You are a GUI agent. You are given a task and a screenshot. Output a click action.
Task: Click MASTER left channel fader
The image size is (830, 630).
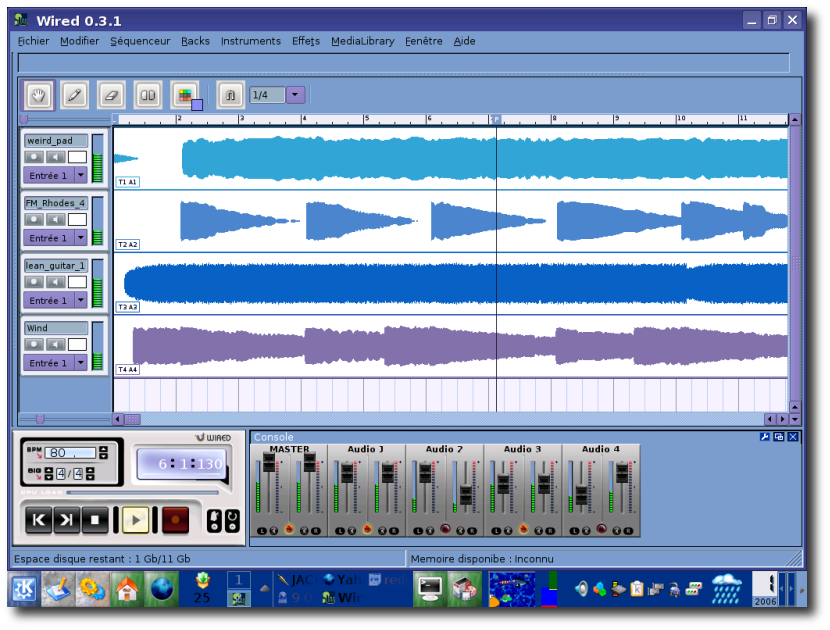coord(269,463)
